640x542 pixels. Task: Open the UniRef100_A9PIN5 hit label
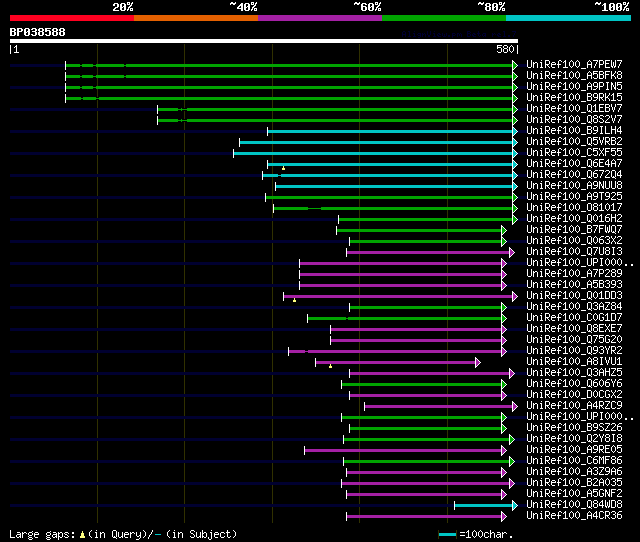(x=574, y=87)
